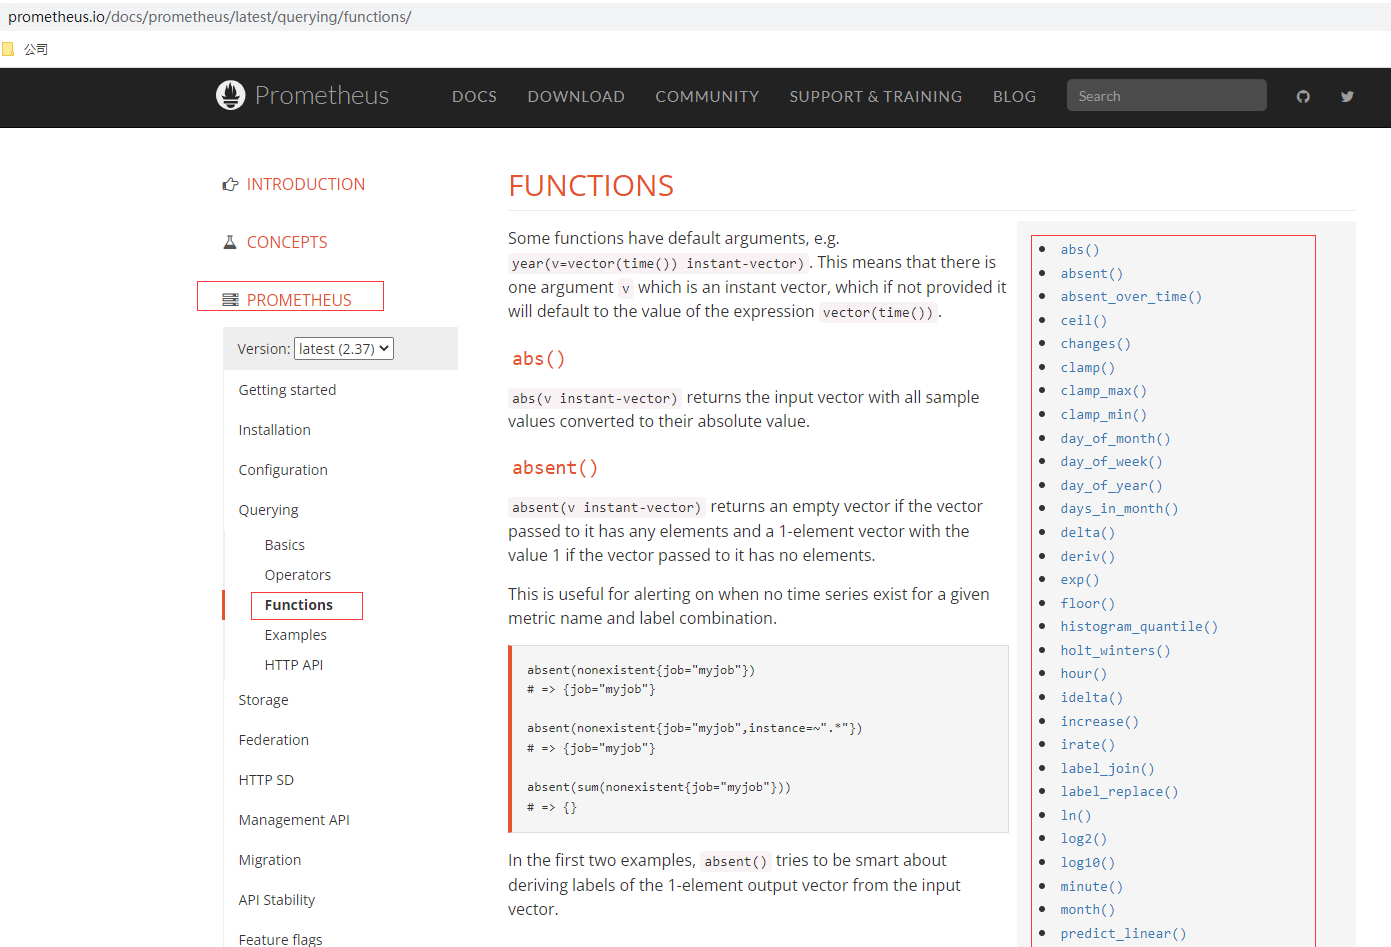
Task: Open the Examples querying page
Action: pos(296,635)
